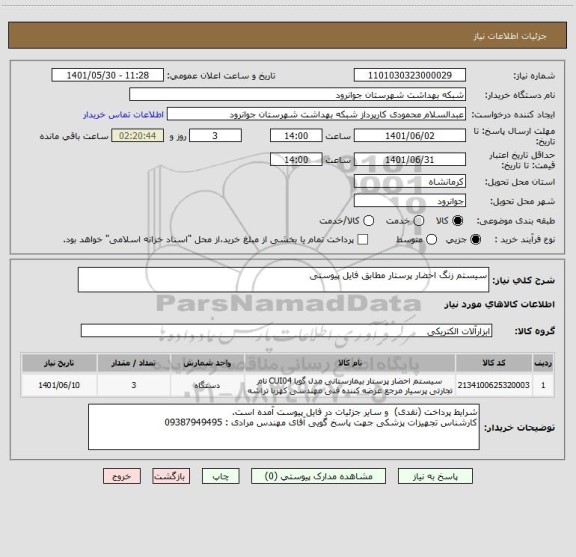
Task: Click the شماره نیاز field 1101030323000029
Action: (x=410, y=75)
